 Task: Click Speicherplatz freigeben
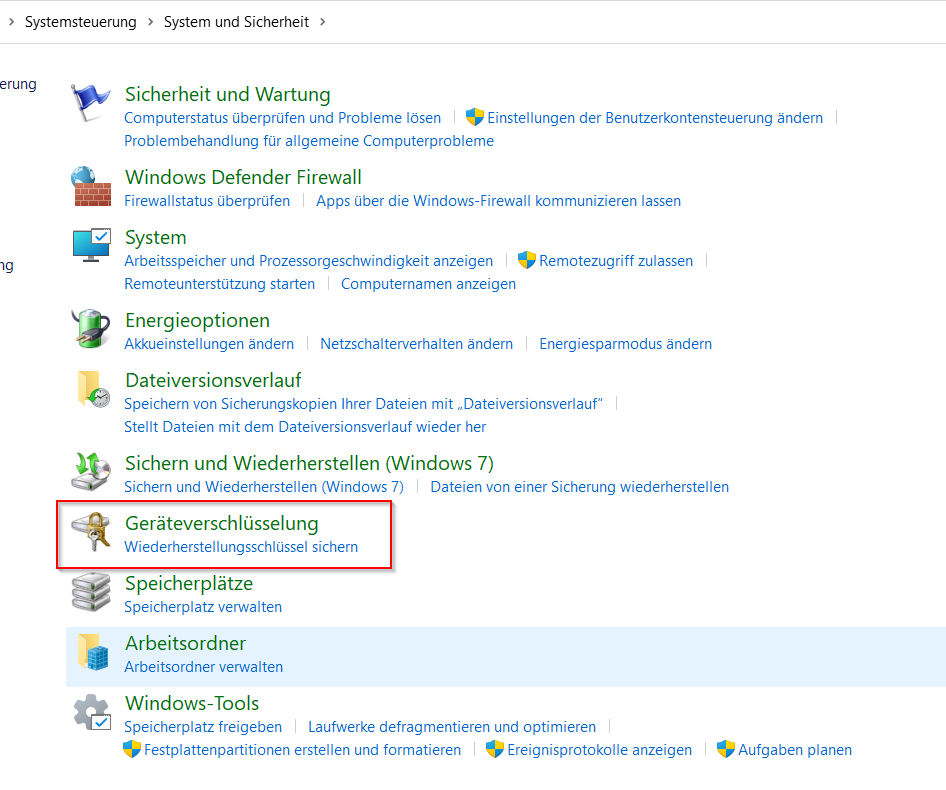[x=203, y=727]
